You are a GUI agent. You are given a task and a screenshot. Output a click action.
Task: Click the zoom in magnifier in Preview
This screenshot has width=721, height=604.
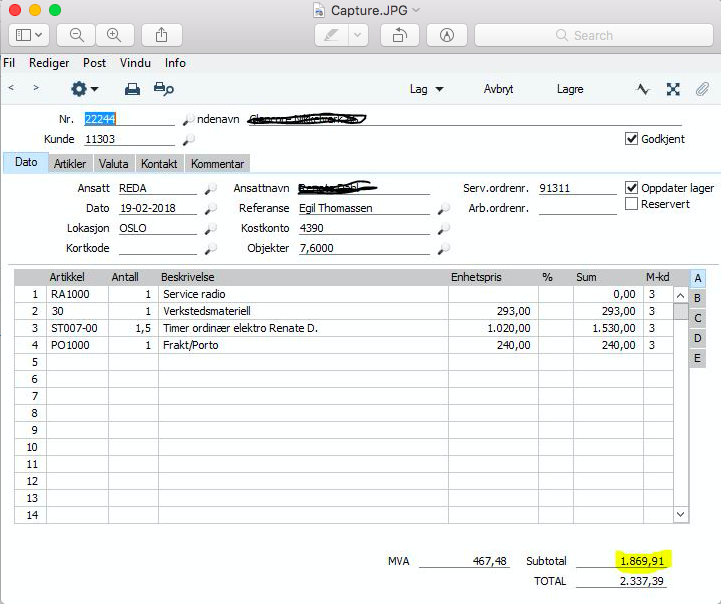click(114, 35)
